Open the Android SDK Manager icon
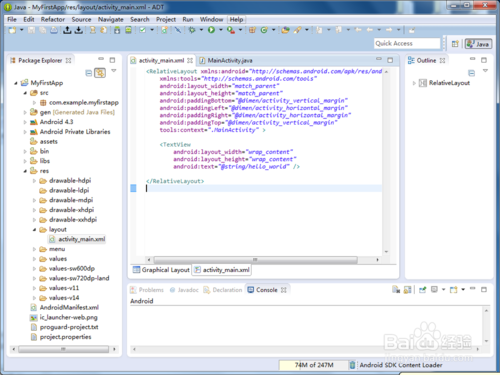This screenshot has height=375, width=500. (117, 30)
